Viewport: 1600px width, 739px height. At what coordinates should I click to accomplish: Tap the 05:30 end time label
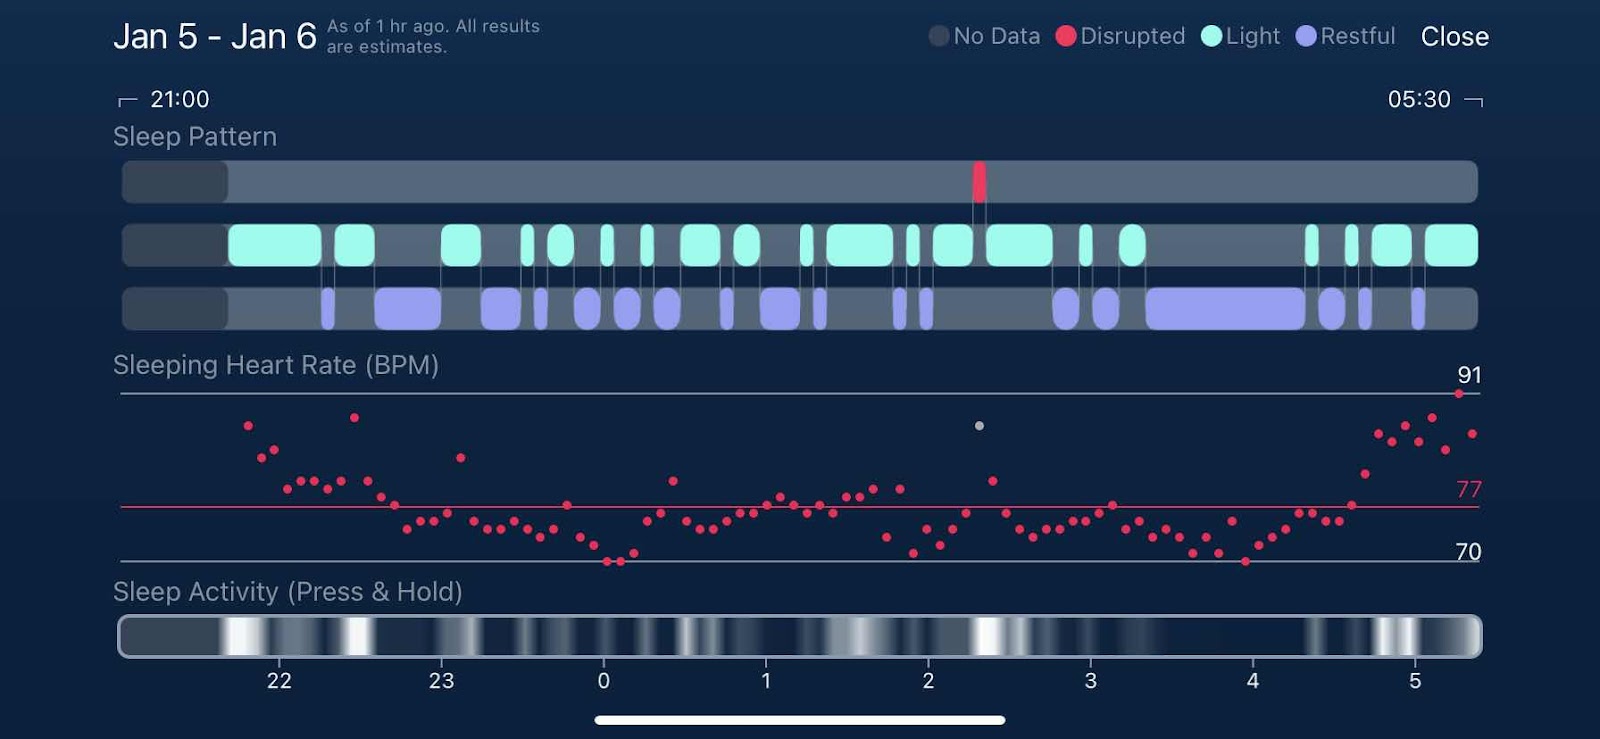1419,99
